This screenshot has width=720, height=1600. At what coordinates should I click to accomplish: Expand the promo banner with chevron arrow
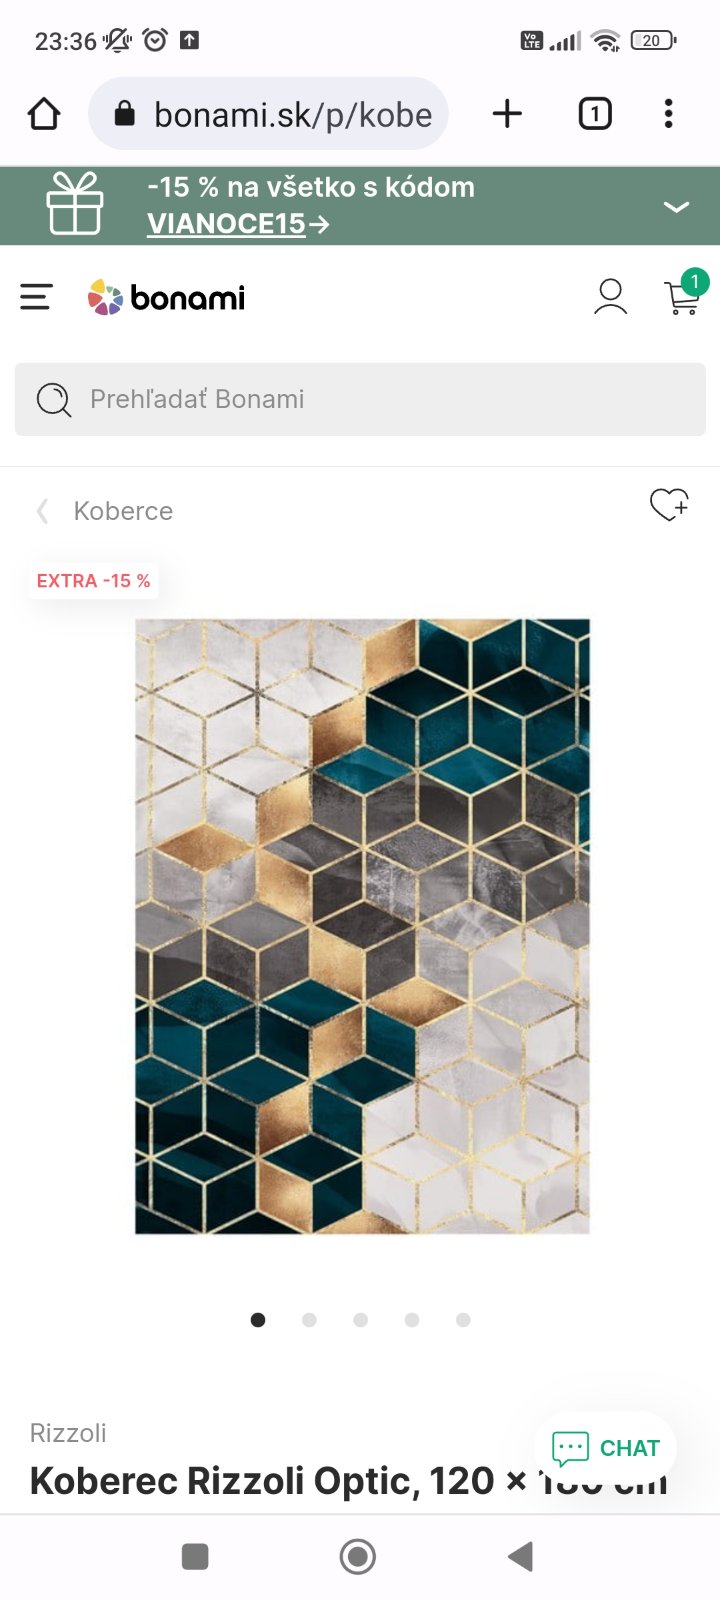(677, 207)
